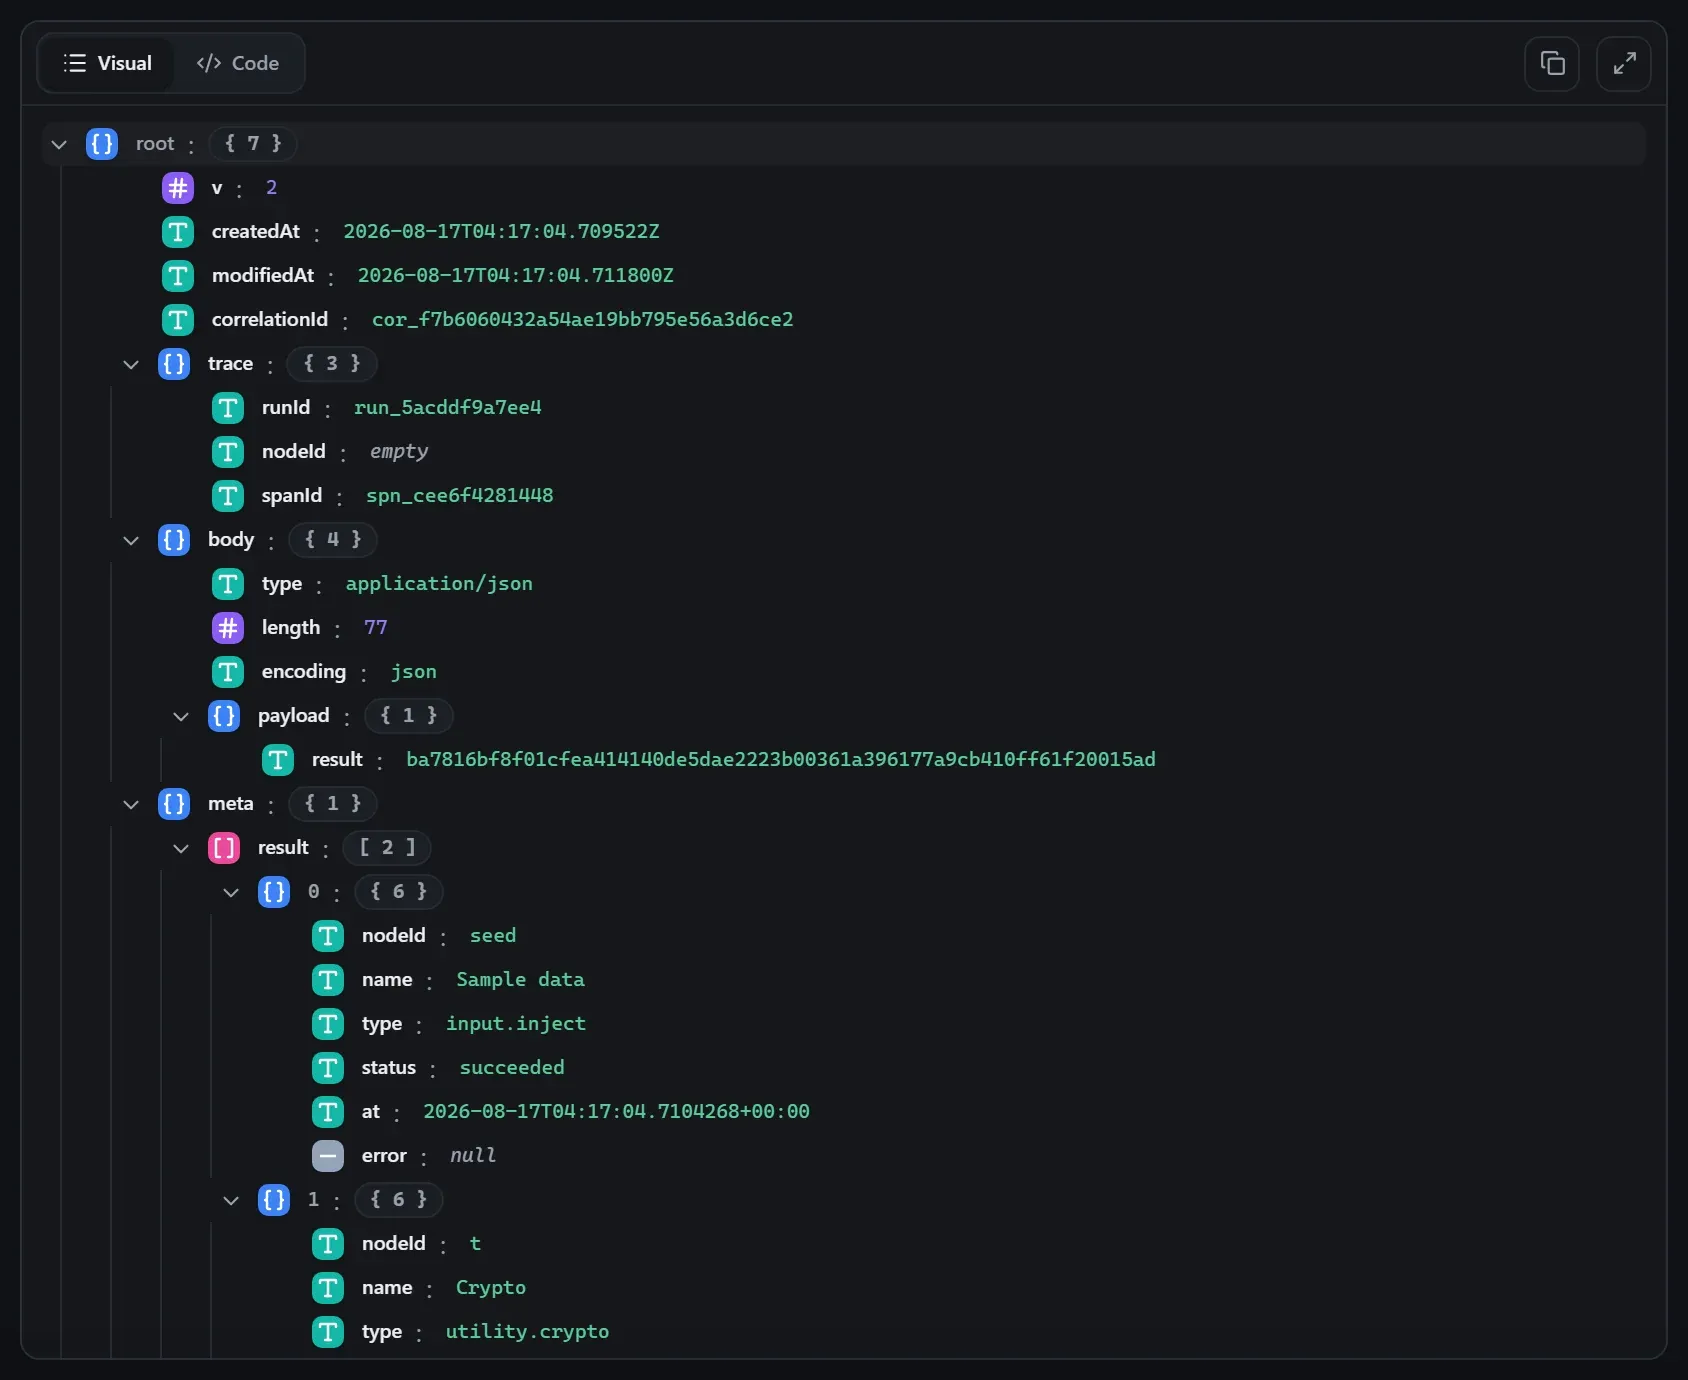Select the spanId value spn_cee6f4281448
This screenshot has width=1688, height=1380.
point(460,496)
